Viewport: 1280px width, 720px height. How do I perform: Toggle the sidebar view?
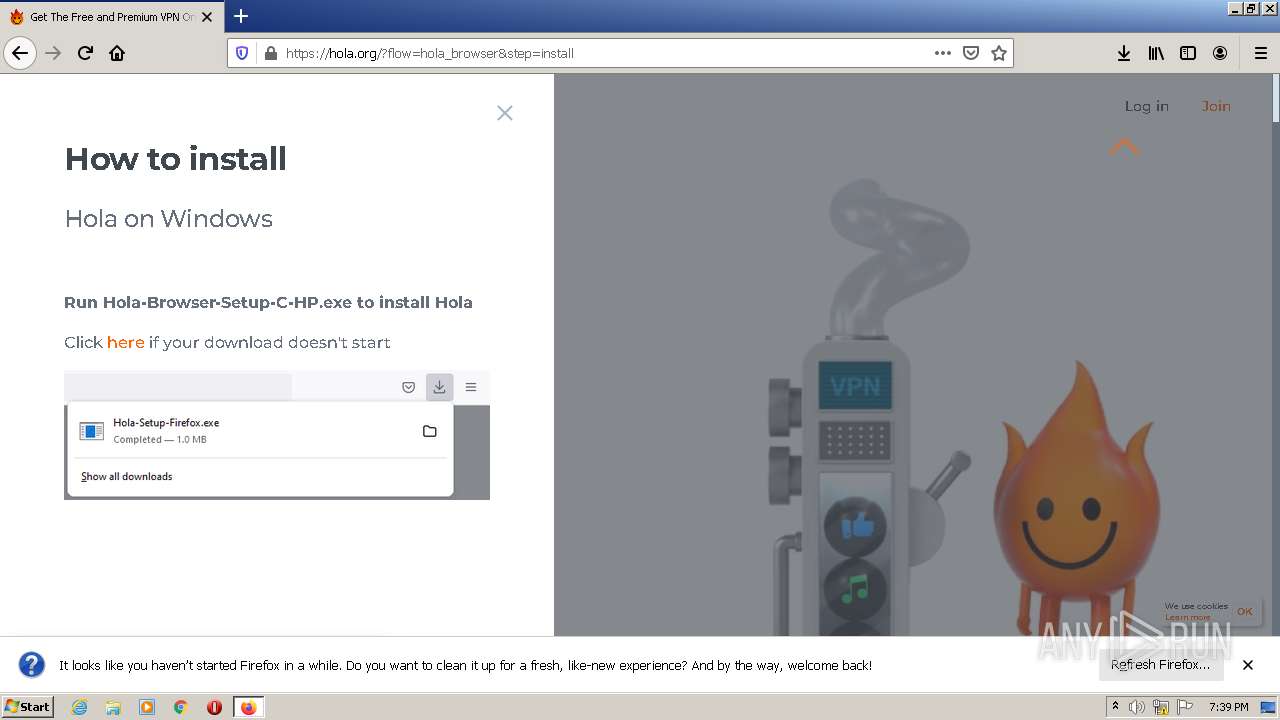pyautogui.click(x=1188, y=53)
